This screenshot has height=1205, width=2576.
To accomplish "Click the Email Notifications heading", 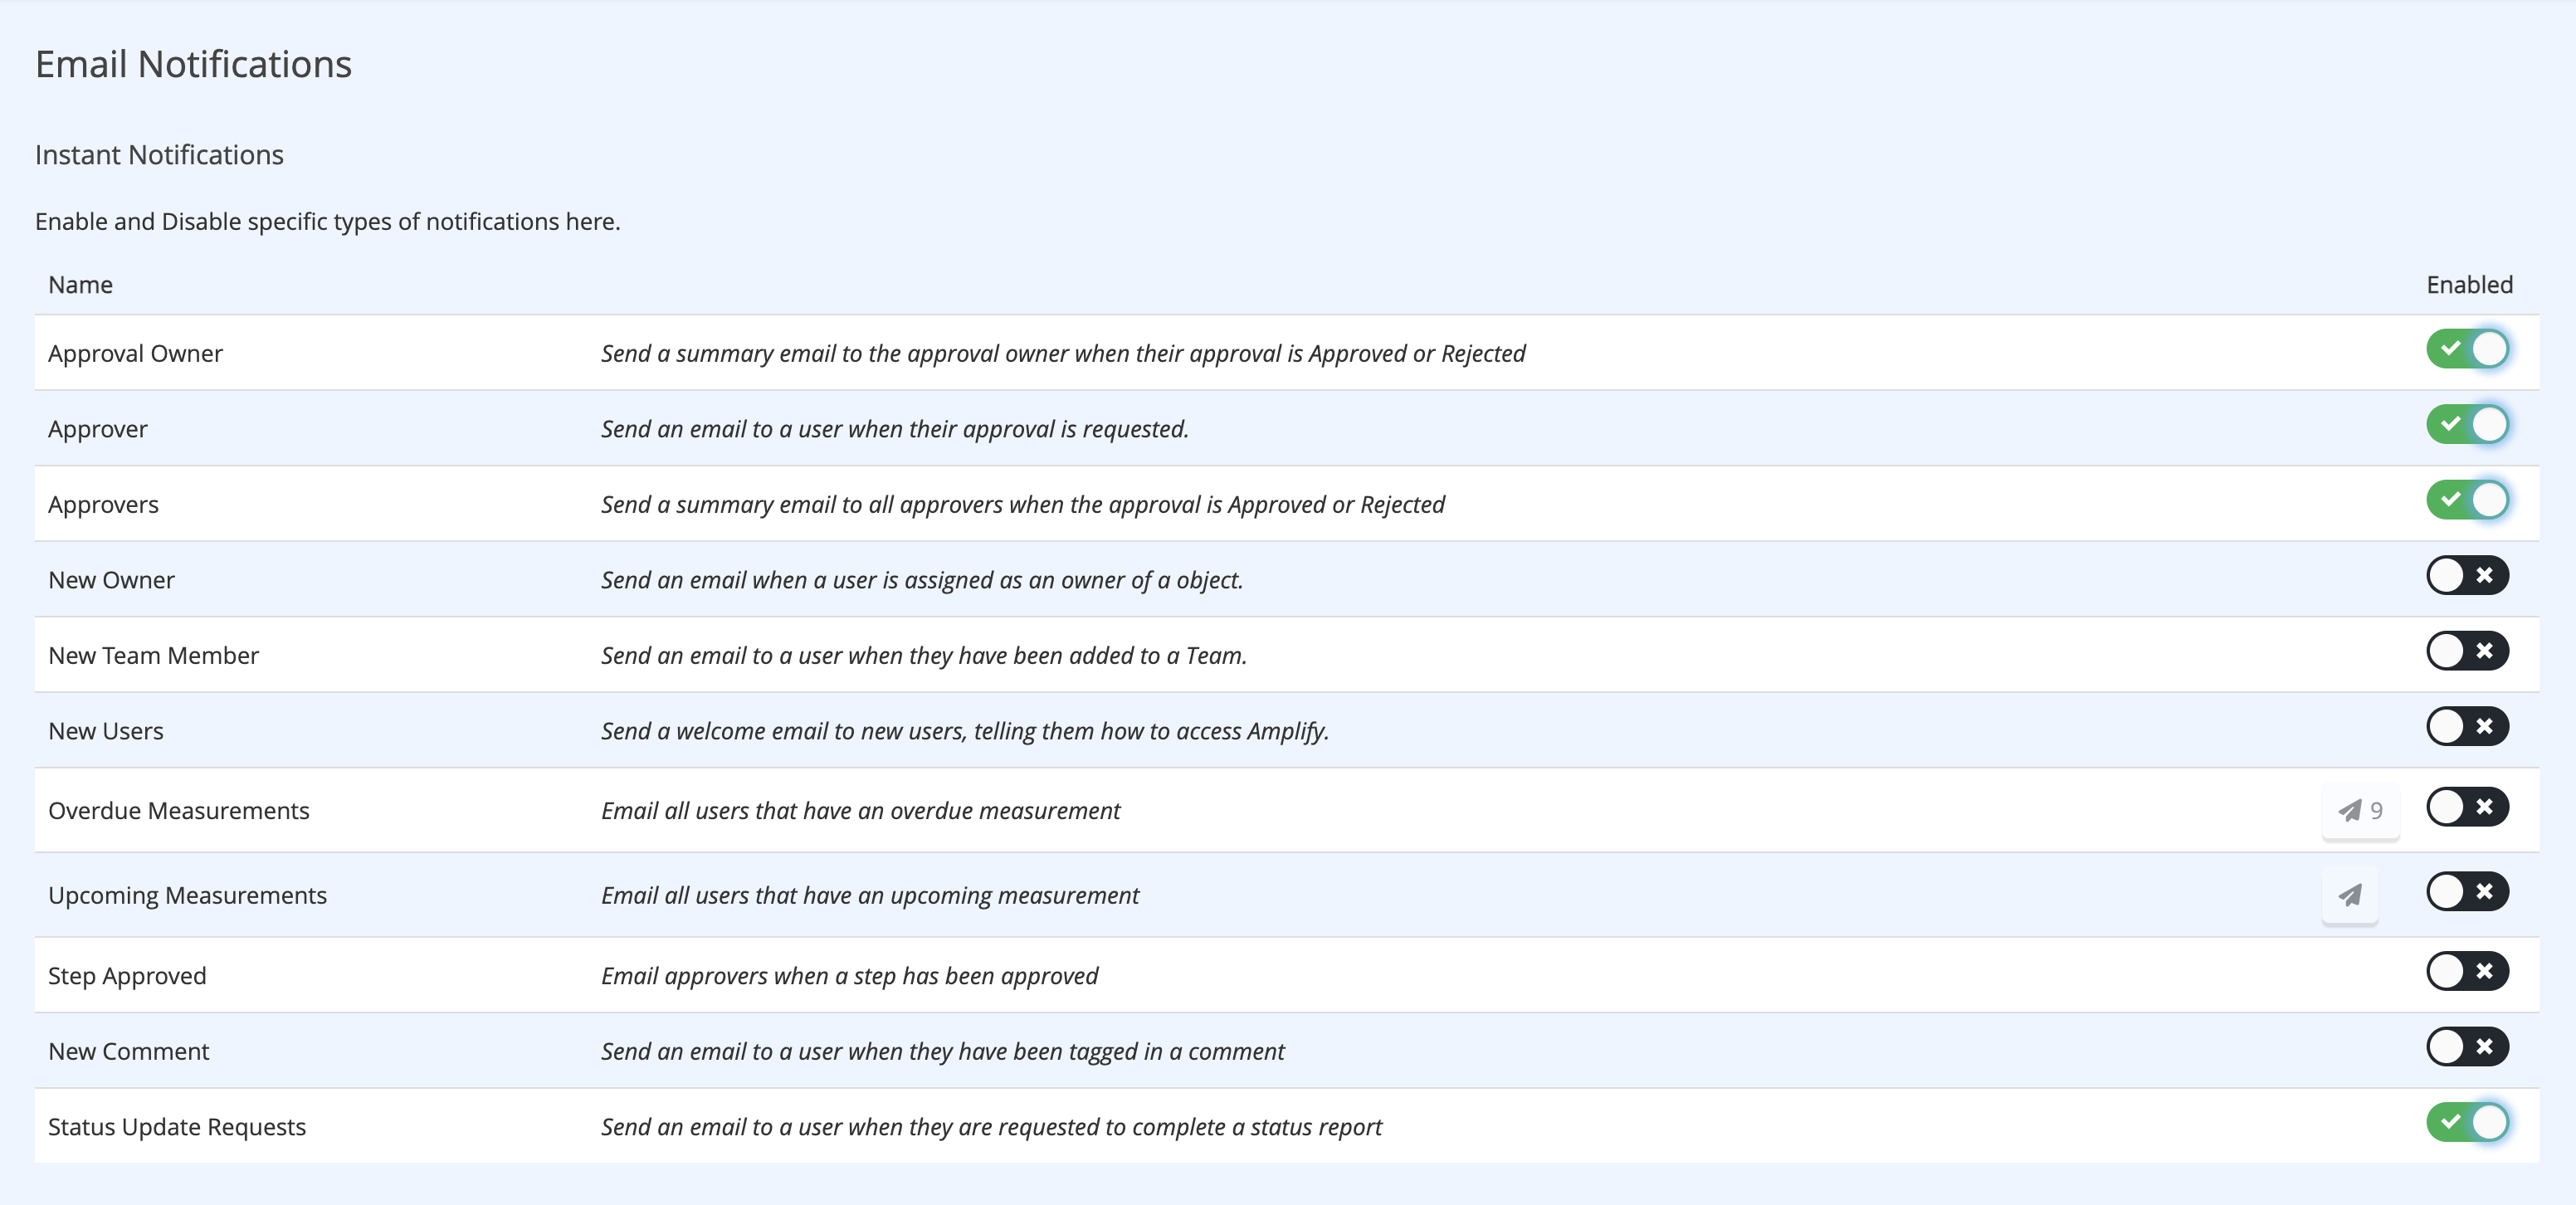I will point(193,63).
